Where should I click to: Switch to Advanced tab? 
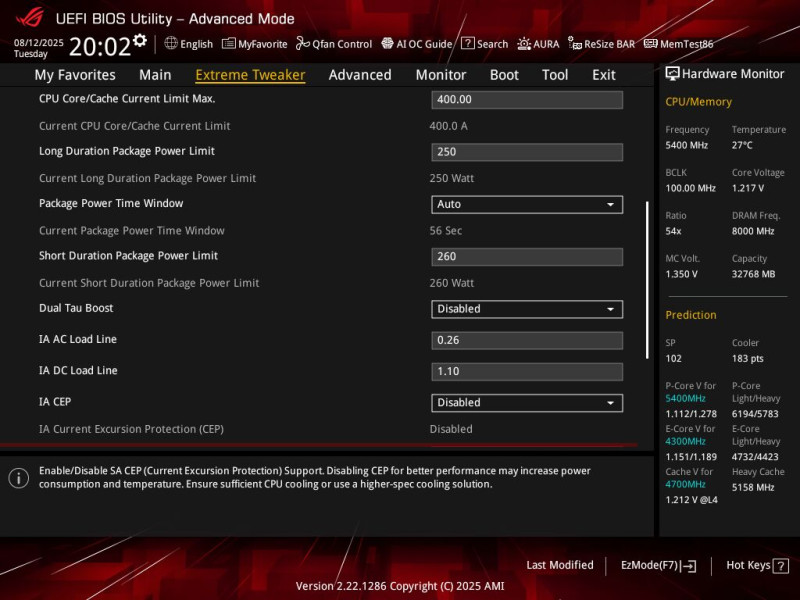360,75
